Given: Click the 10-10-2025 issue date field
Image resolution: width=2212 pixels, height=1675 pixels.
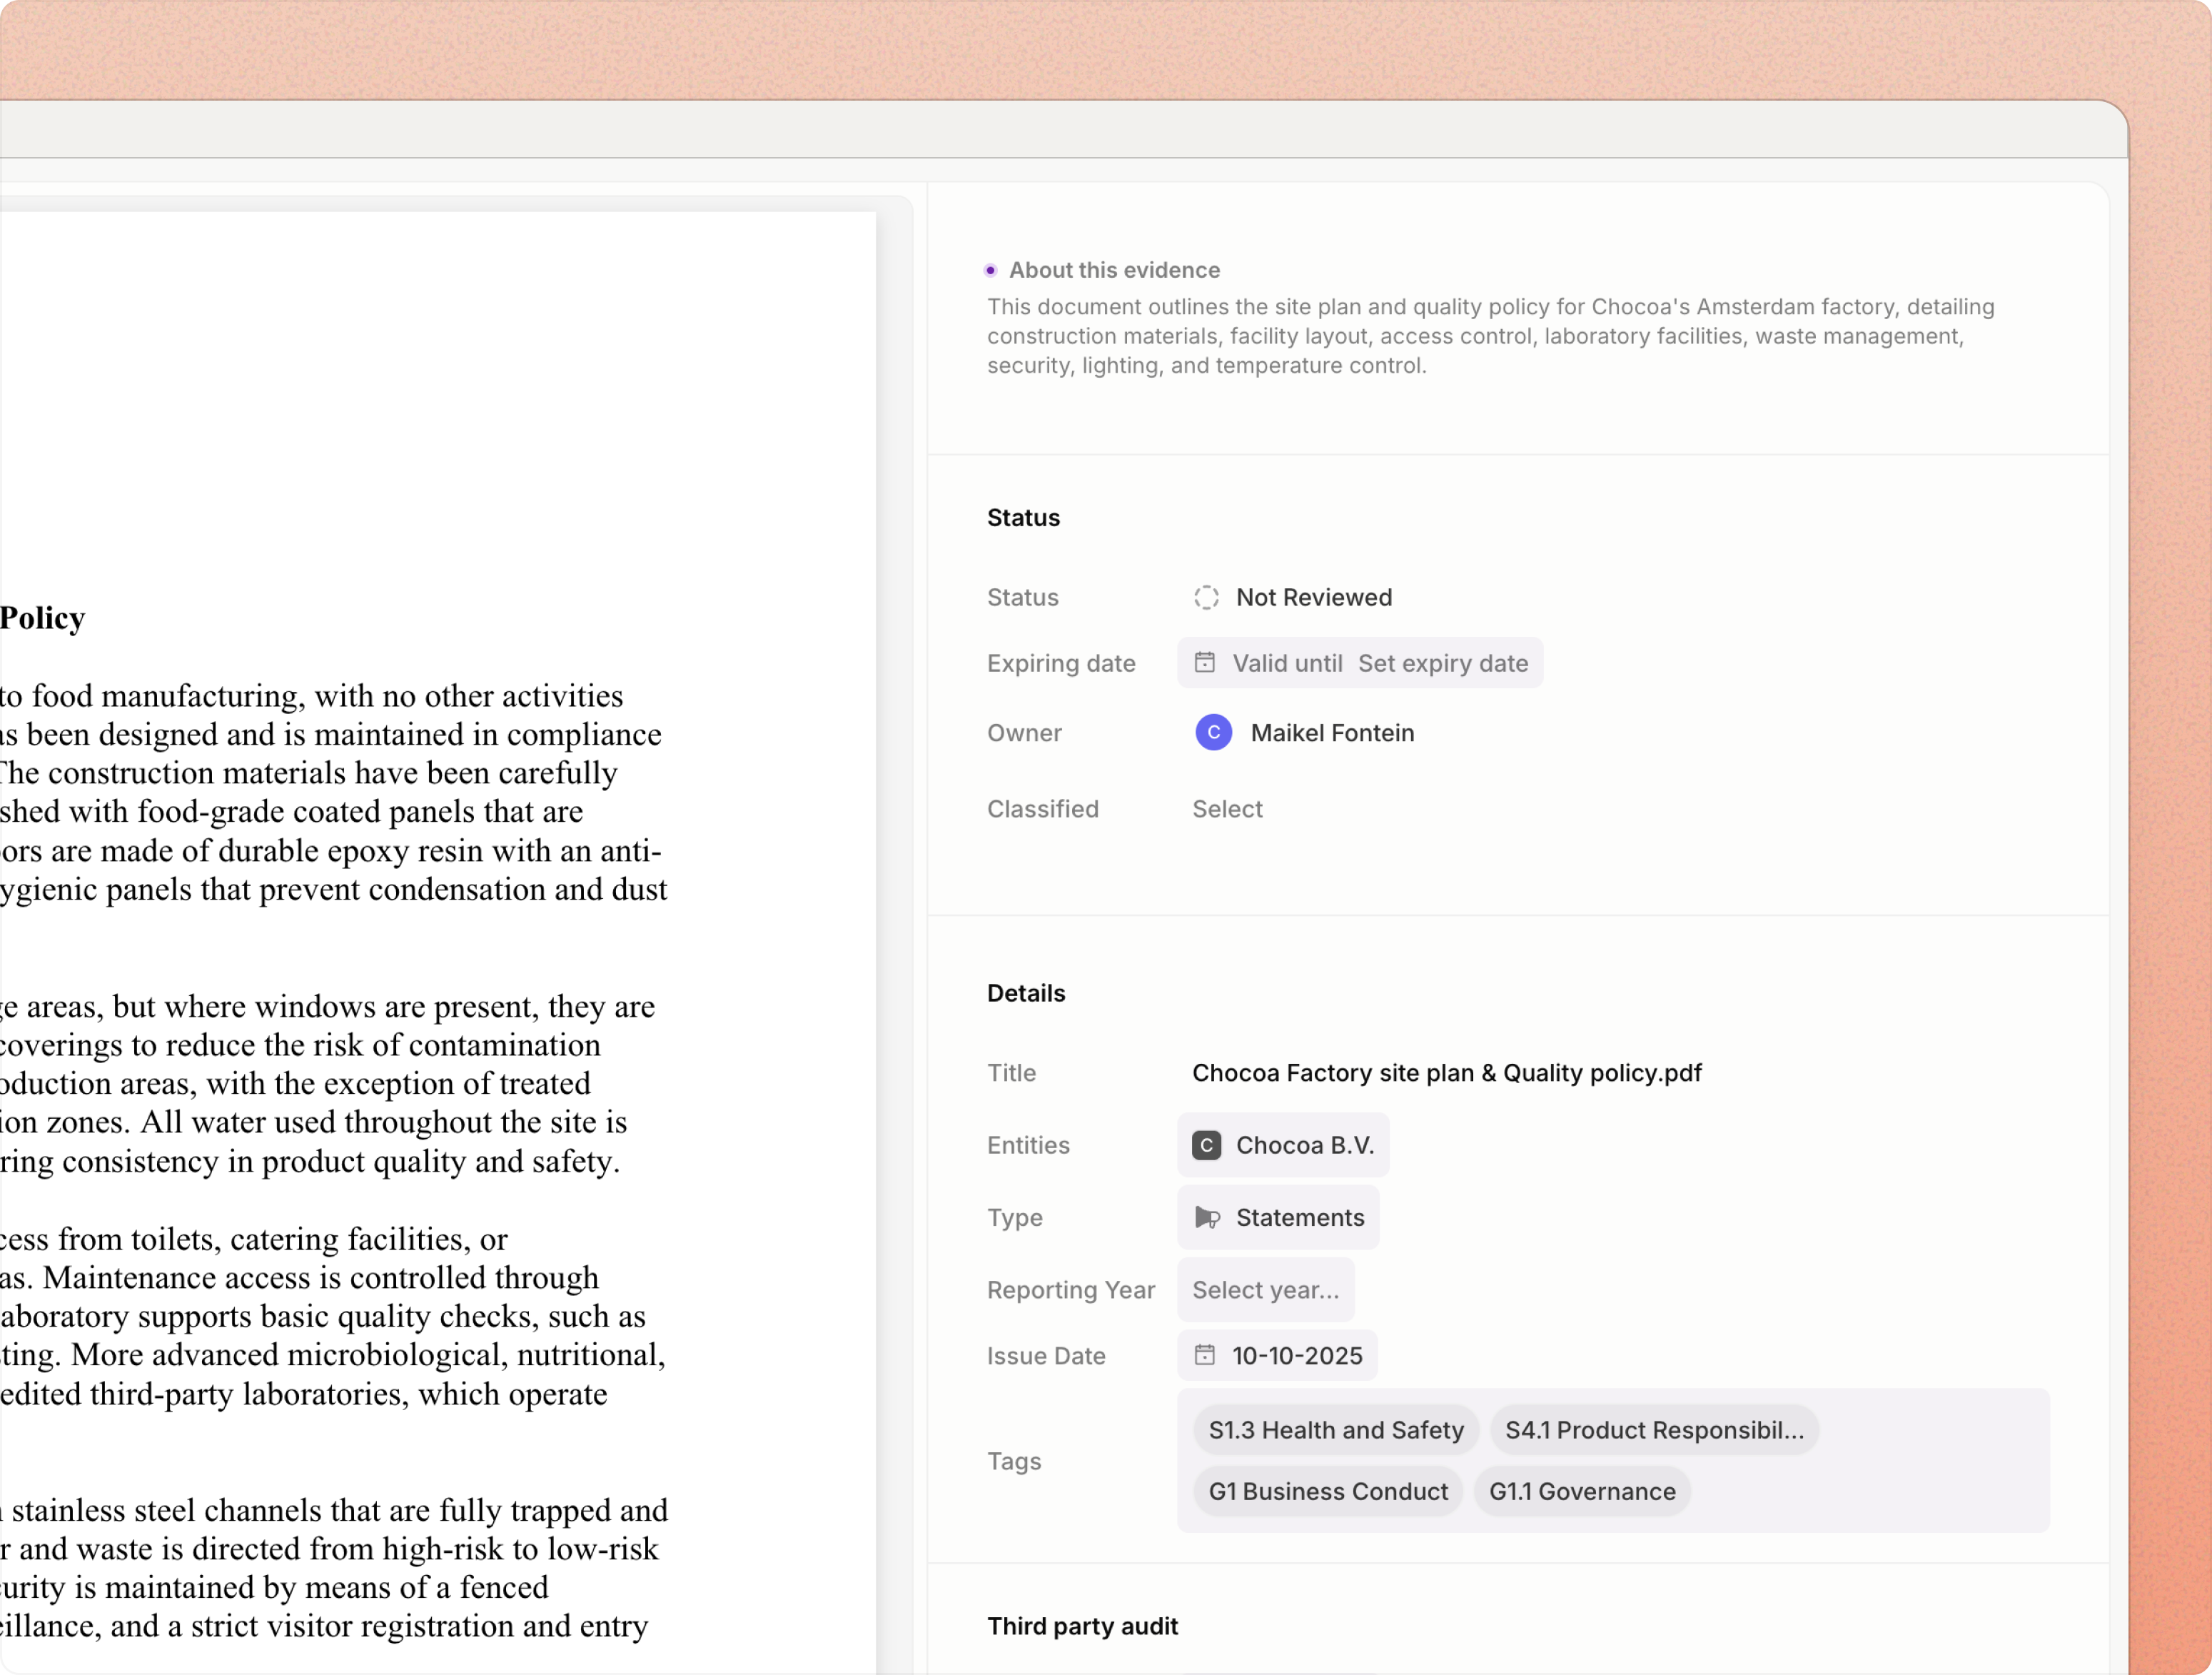Looking at the screenshot, I should (x=1297, y=1355).
